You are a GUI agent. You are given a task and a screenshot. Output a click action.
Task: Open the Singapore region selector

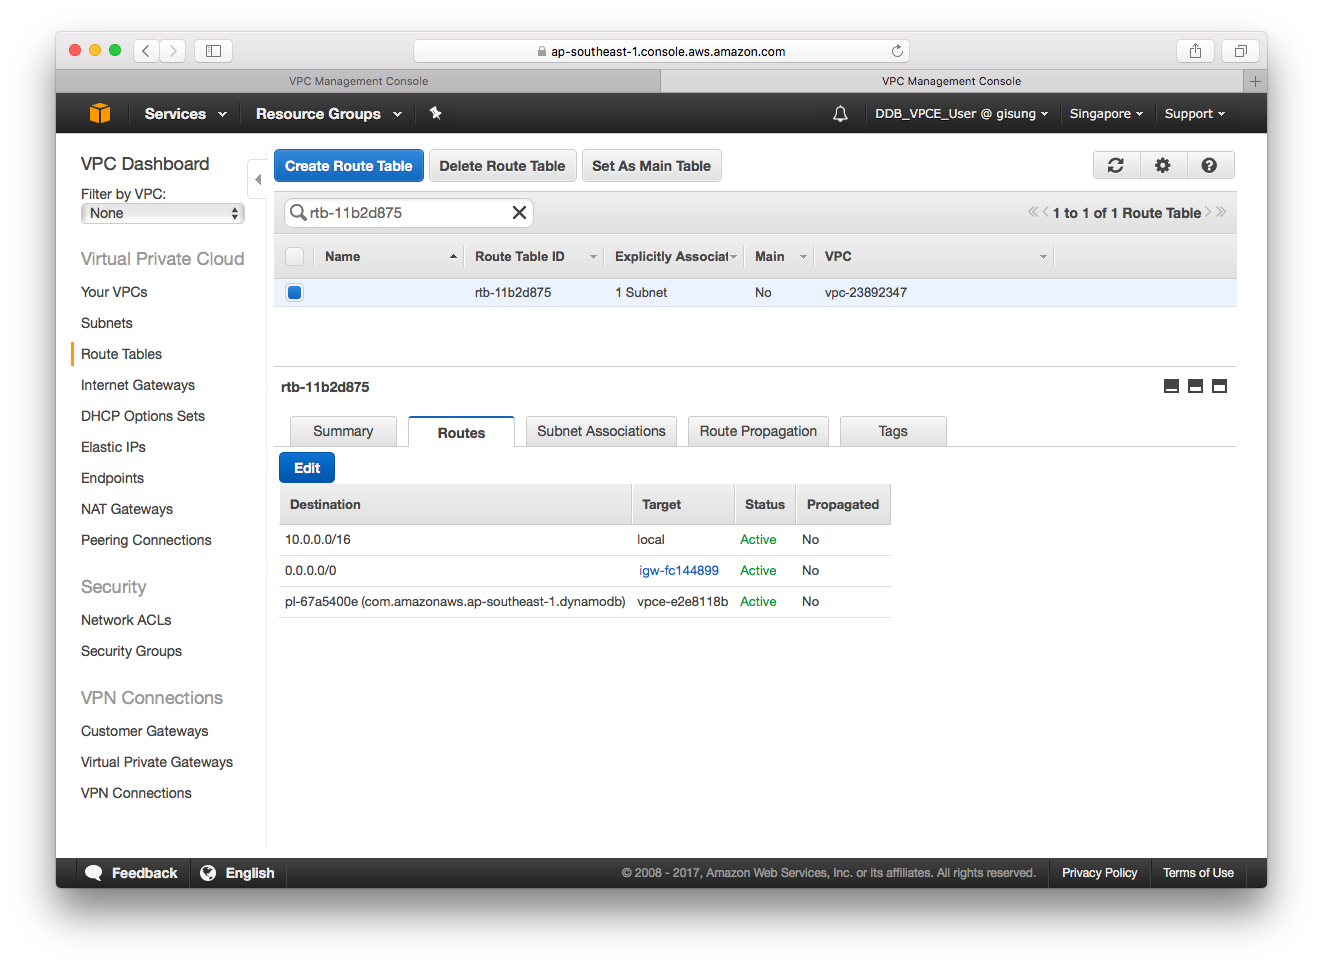pos(1106,114)
